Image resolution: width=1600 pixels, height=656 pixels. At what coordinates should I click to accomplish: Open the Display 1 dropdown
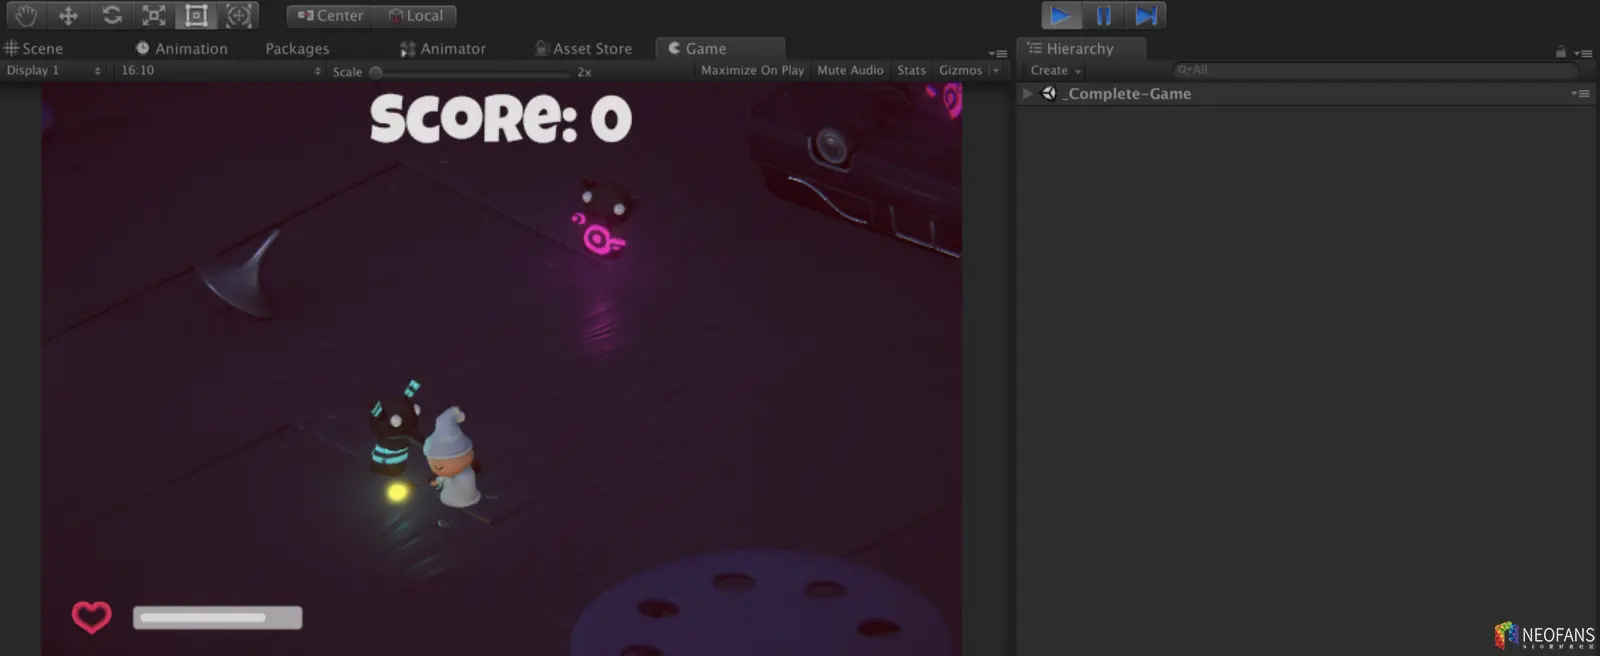pos(53,71)
